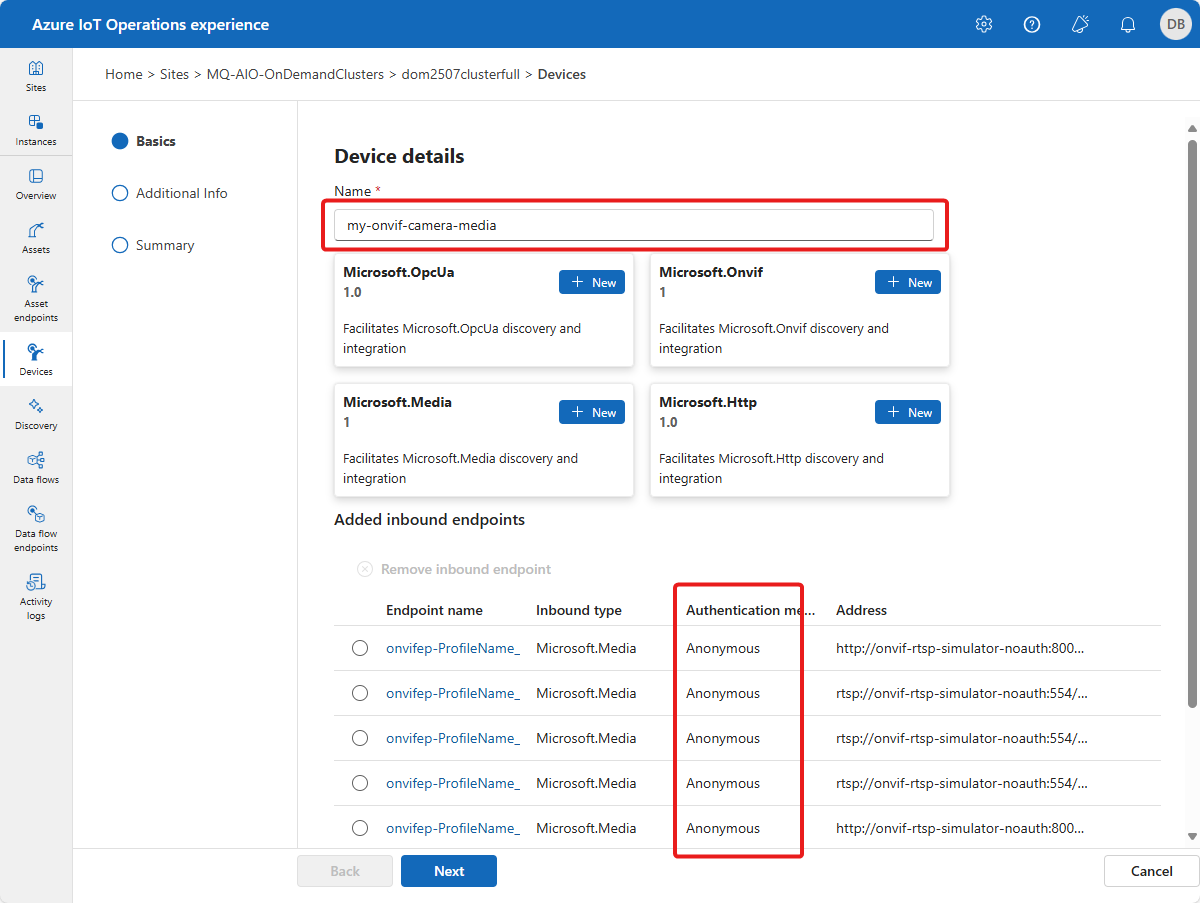Click the third row's Microsoft.Media cell
Screen dimensions: 1200x903
[586, 738]
